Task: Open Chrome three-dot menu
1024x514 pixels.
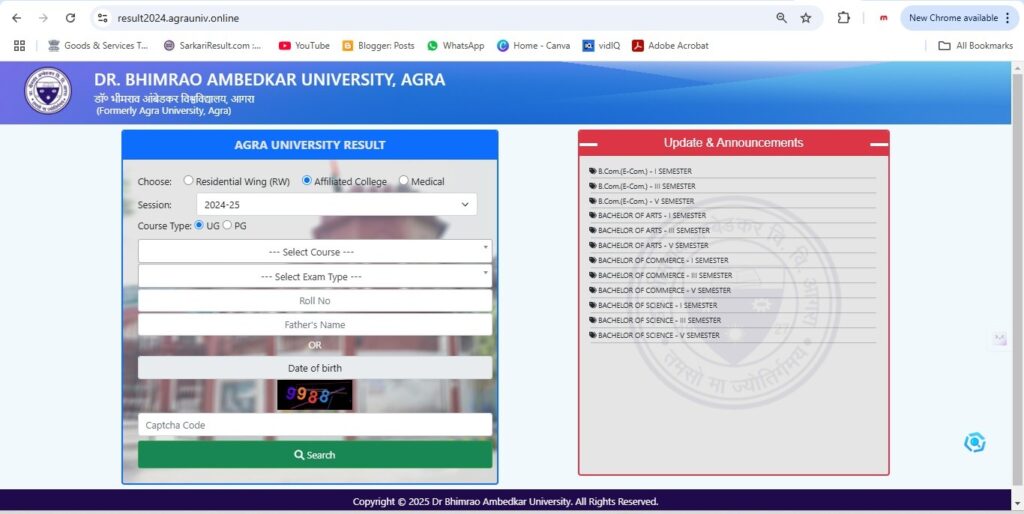Action: pyautogui.click(x=1008, y=18)
